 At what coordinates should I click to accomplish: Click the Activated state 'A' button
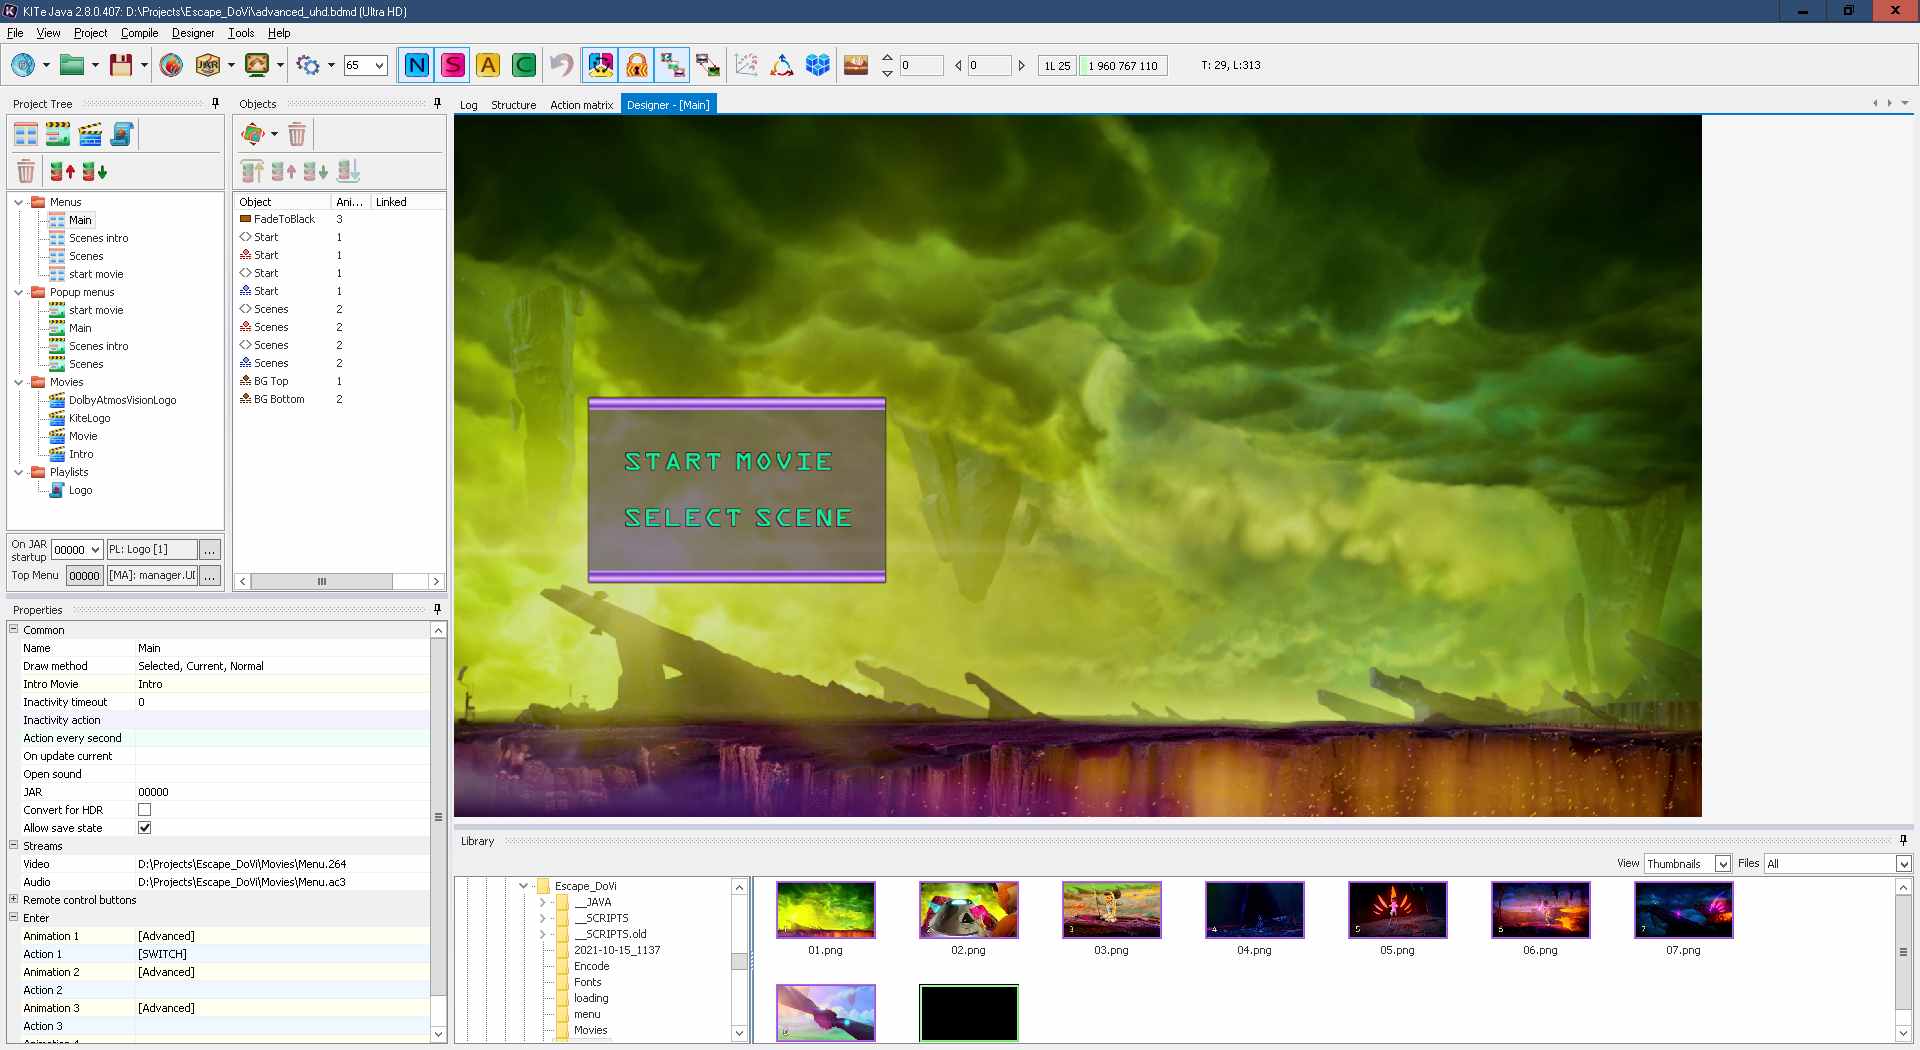[x=488, y=66]
